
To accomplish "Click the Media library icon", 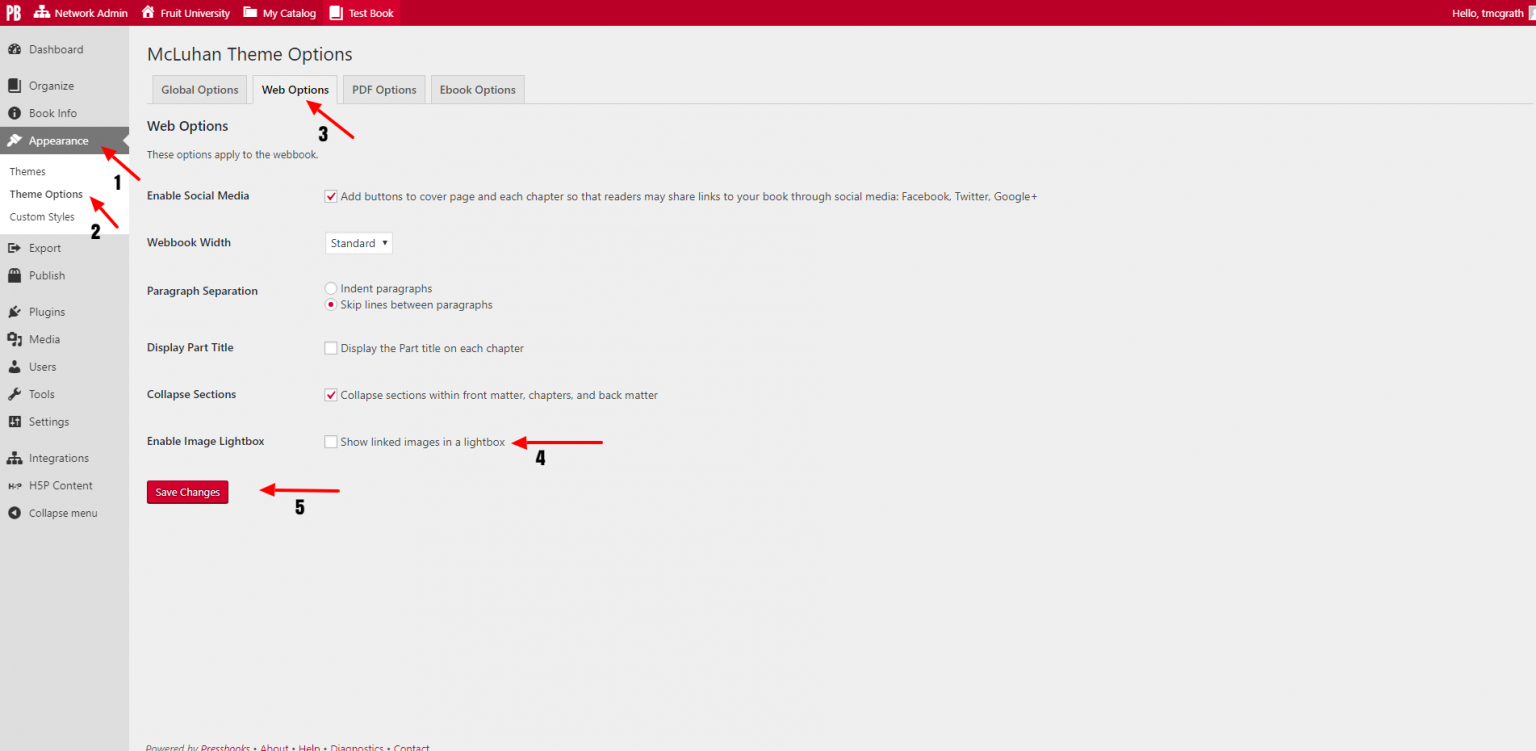I will pyautogui.click(x=15, y=339).
